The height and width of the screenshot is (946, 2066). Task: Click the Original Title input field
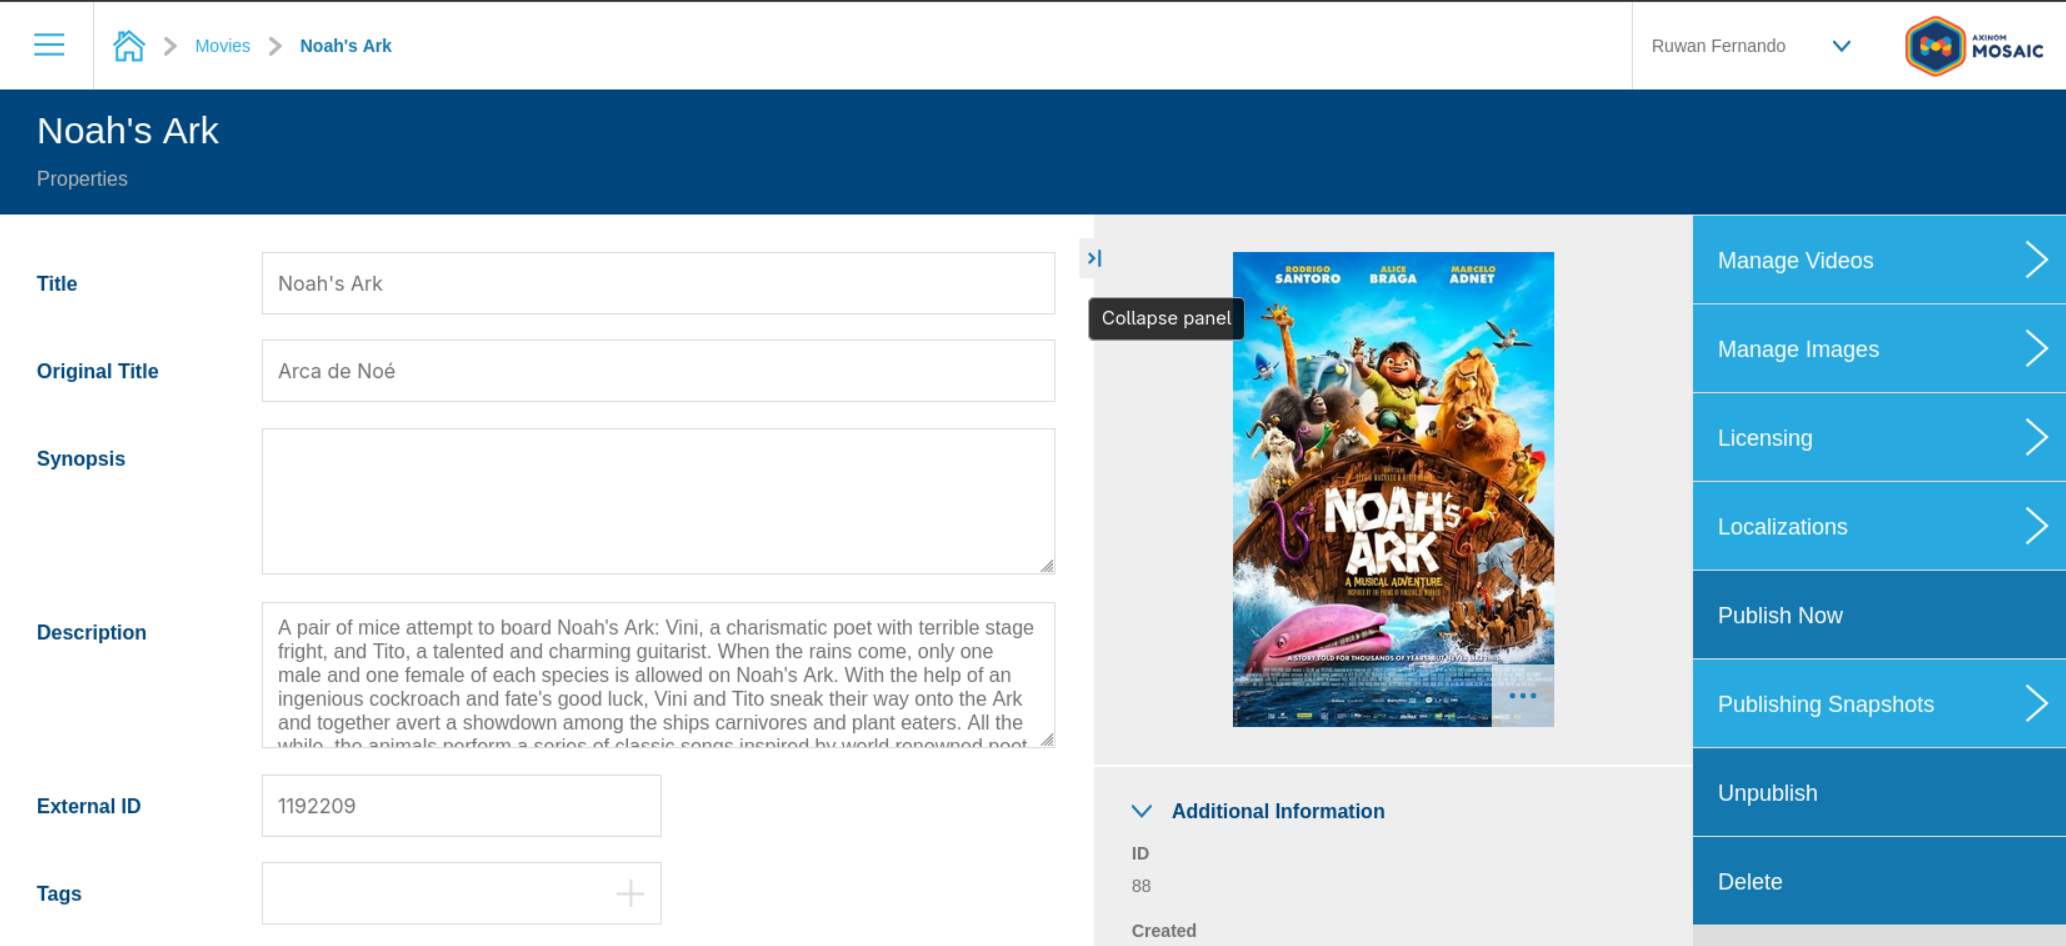(x=657, y=371)
